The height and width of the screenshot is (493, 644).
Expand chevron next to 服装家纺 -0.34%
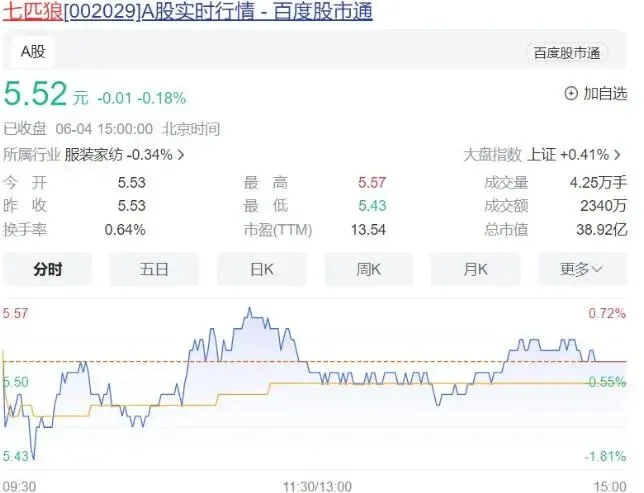[x=181, y=155]
